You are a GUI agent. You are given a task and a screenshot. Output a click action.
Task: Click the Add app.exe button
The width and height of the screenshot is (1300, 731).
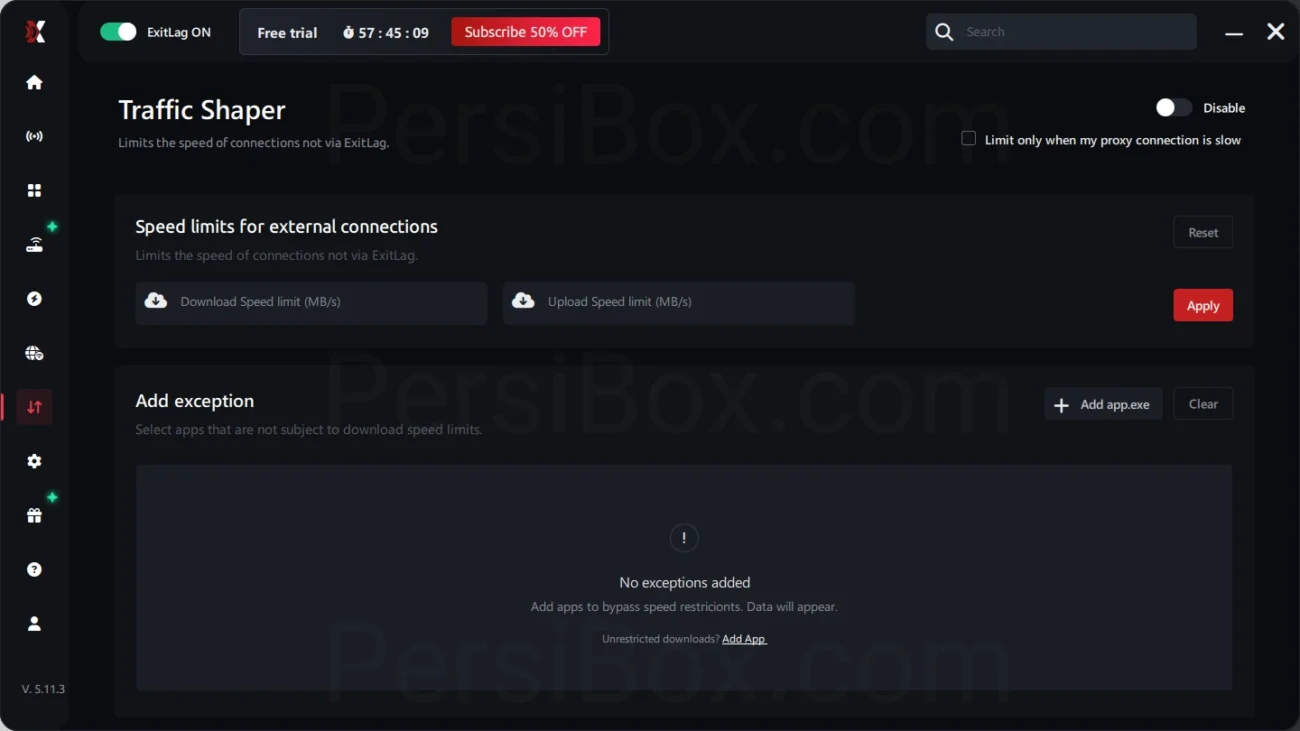(1103, 404)
